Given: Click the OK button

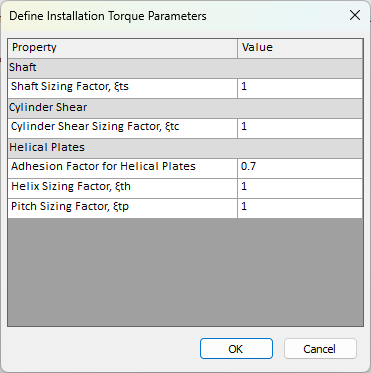Looking at the screenshot, I should point(236,349).
